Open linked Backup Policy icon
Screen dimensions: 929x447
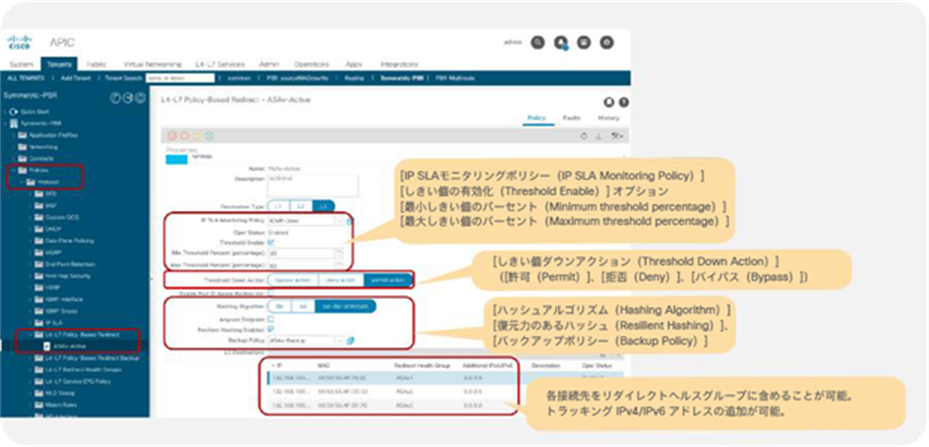pyautogui.click(x=350, y=340)
